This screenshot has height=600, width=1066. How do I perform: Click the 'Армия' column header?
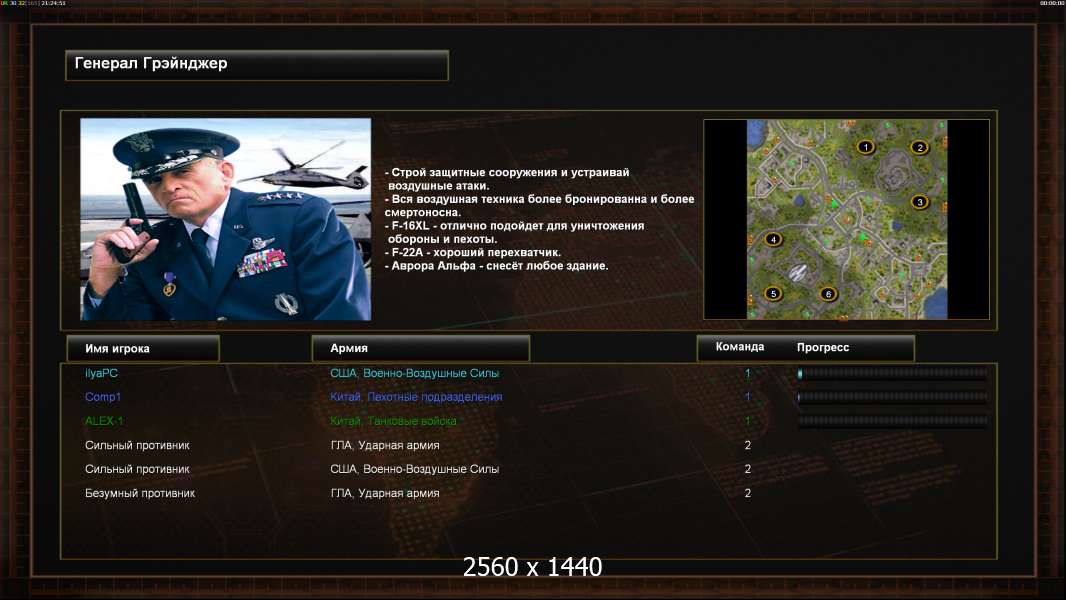[x=420, y=348]
